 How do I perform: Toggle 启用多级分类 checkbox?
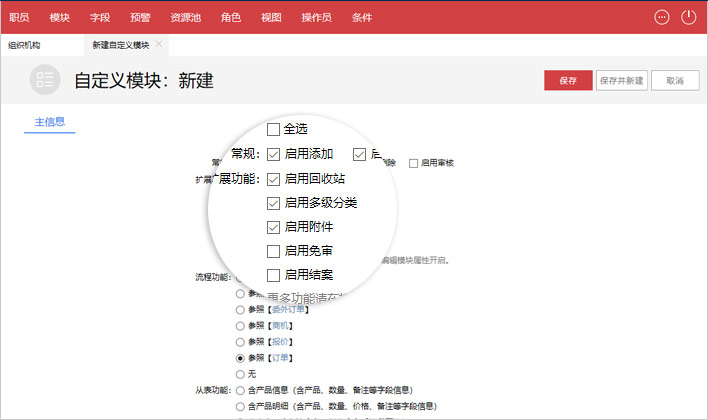point(273,203)
